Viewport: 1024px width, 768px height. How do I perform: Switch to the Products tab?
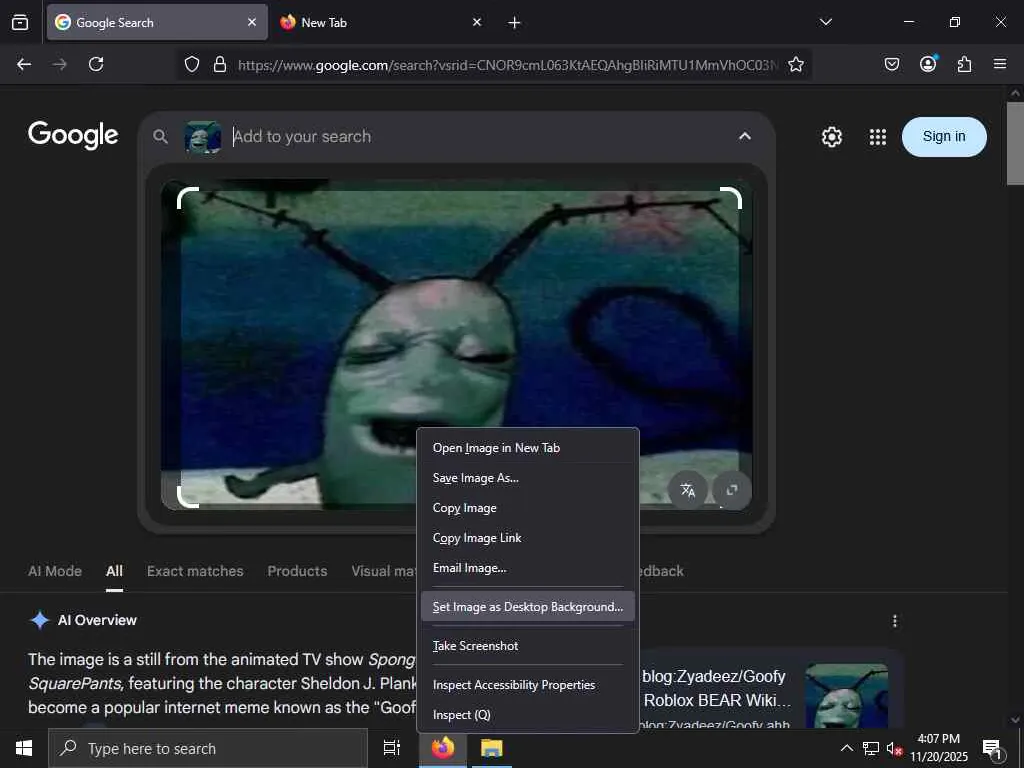pos(297,571)
